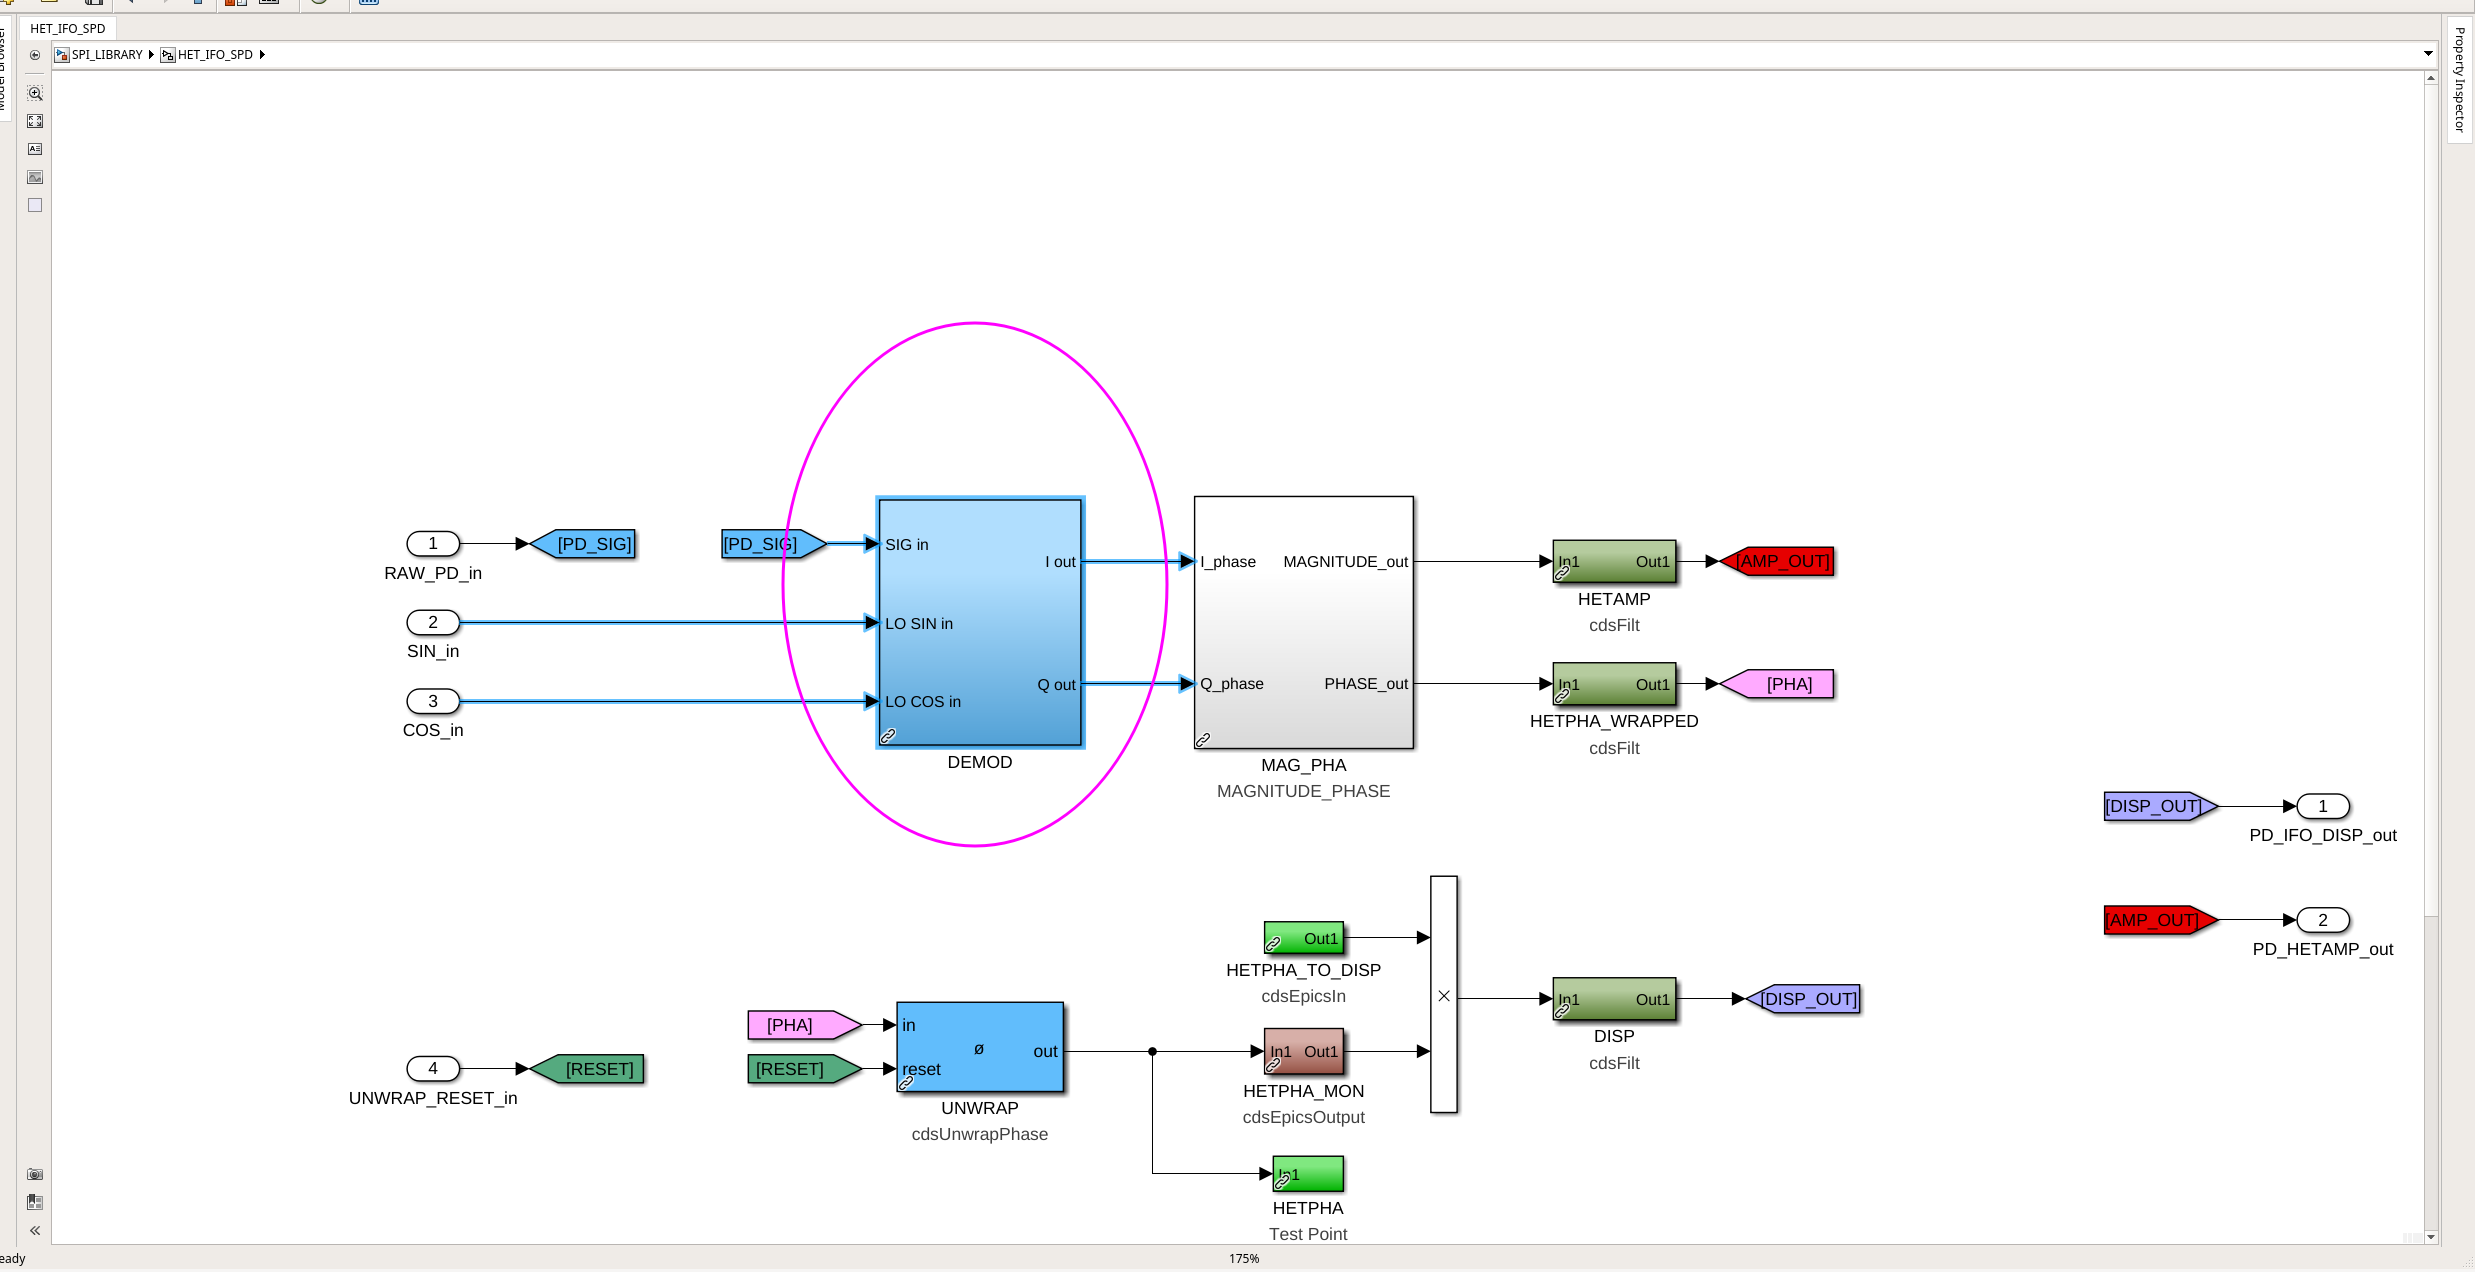
Task: Open the viewmarks icon in the palette
Action: coord(35,1202)
